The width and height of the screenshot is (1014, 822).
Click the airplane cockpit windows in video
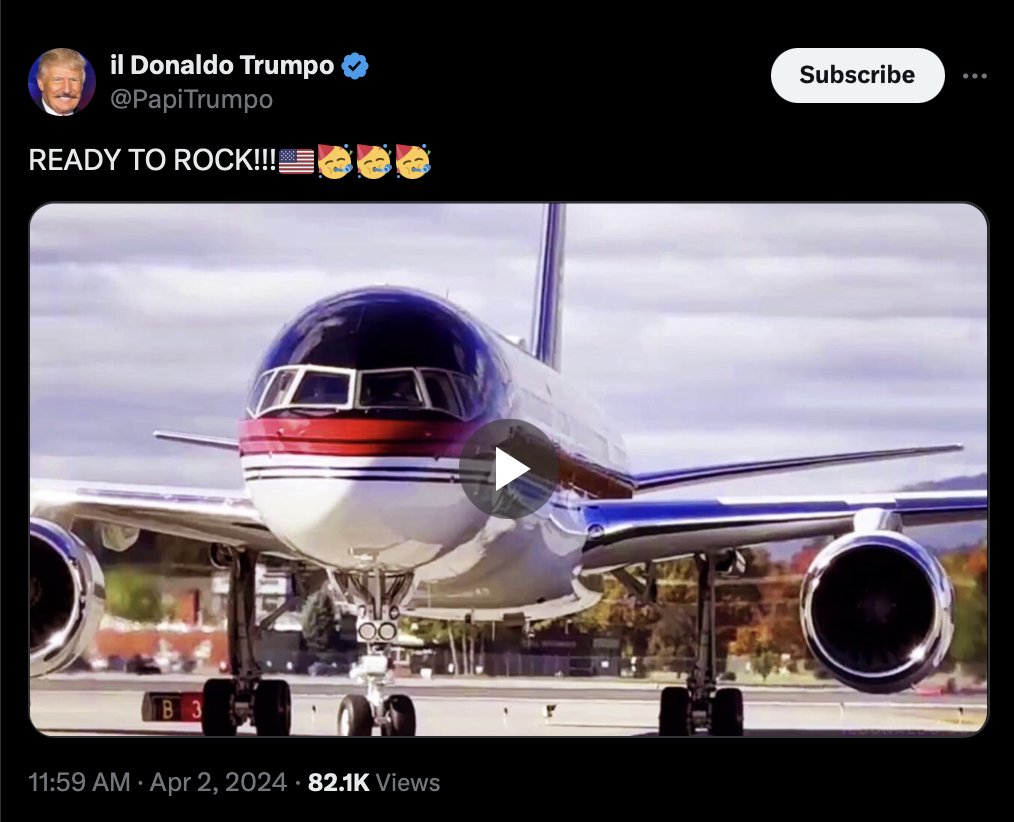coord(360,388)
